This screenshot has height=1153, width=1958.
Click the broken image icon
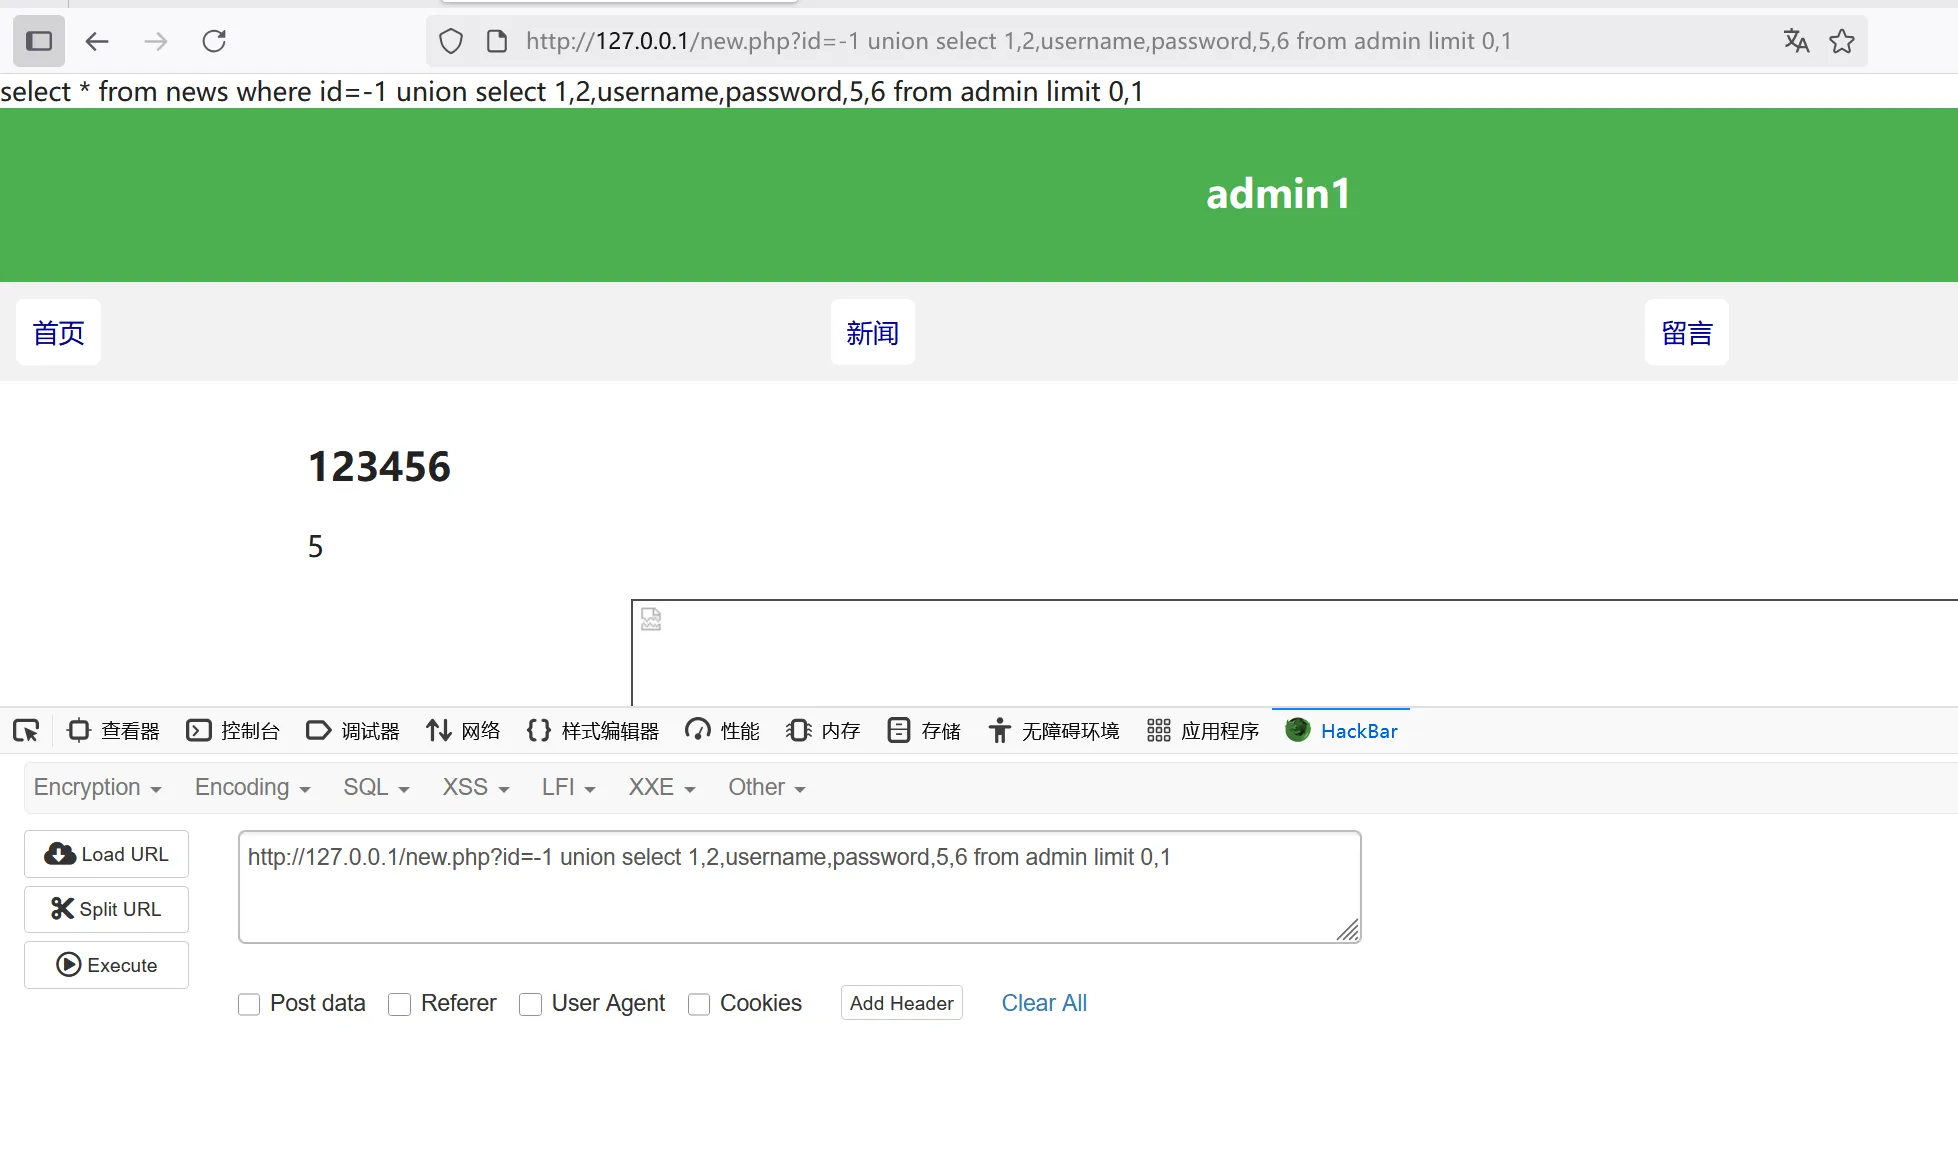(651, 619)
